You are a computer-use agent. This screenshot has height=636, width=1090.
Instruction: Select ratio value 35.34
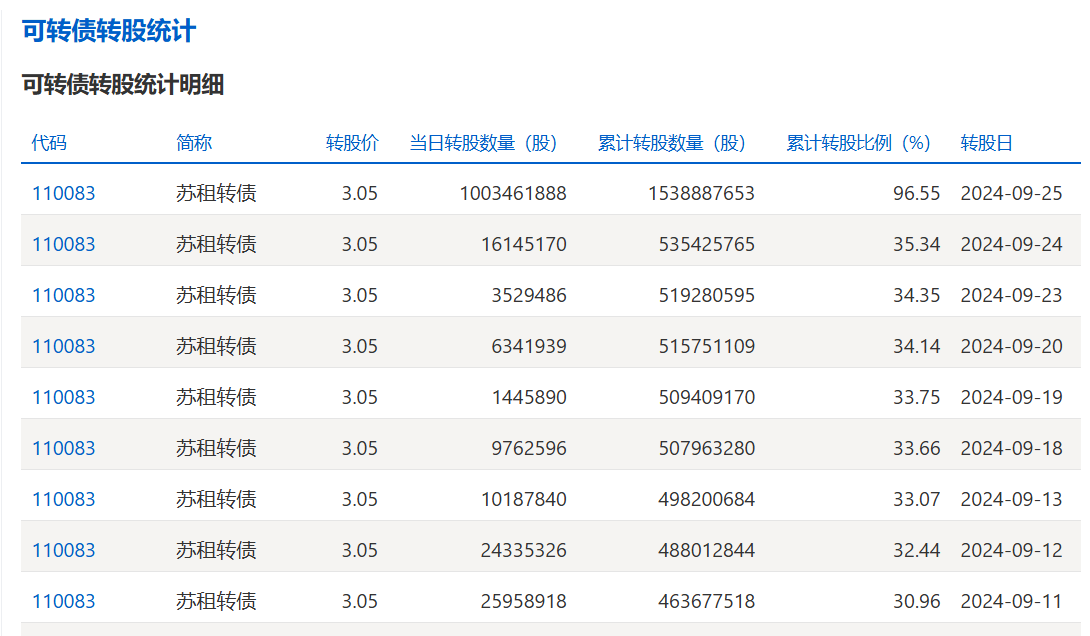click(917, 244)
